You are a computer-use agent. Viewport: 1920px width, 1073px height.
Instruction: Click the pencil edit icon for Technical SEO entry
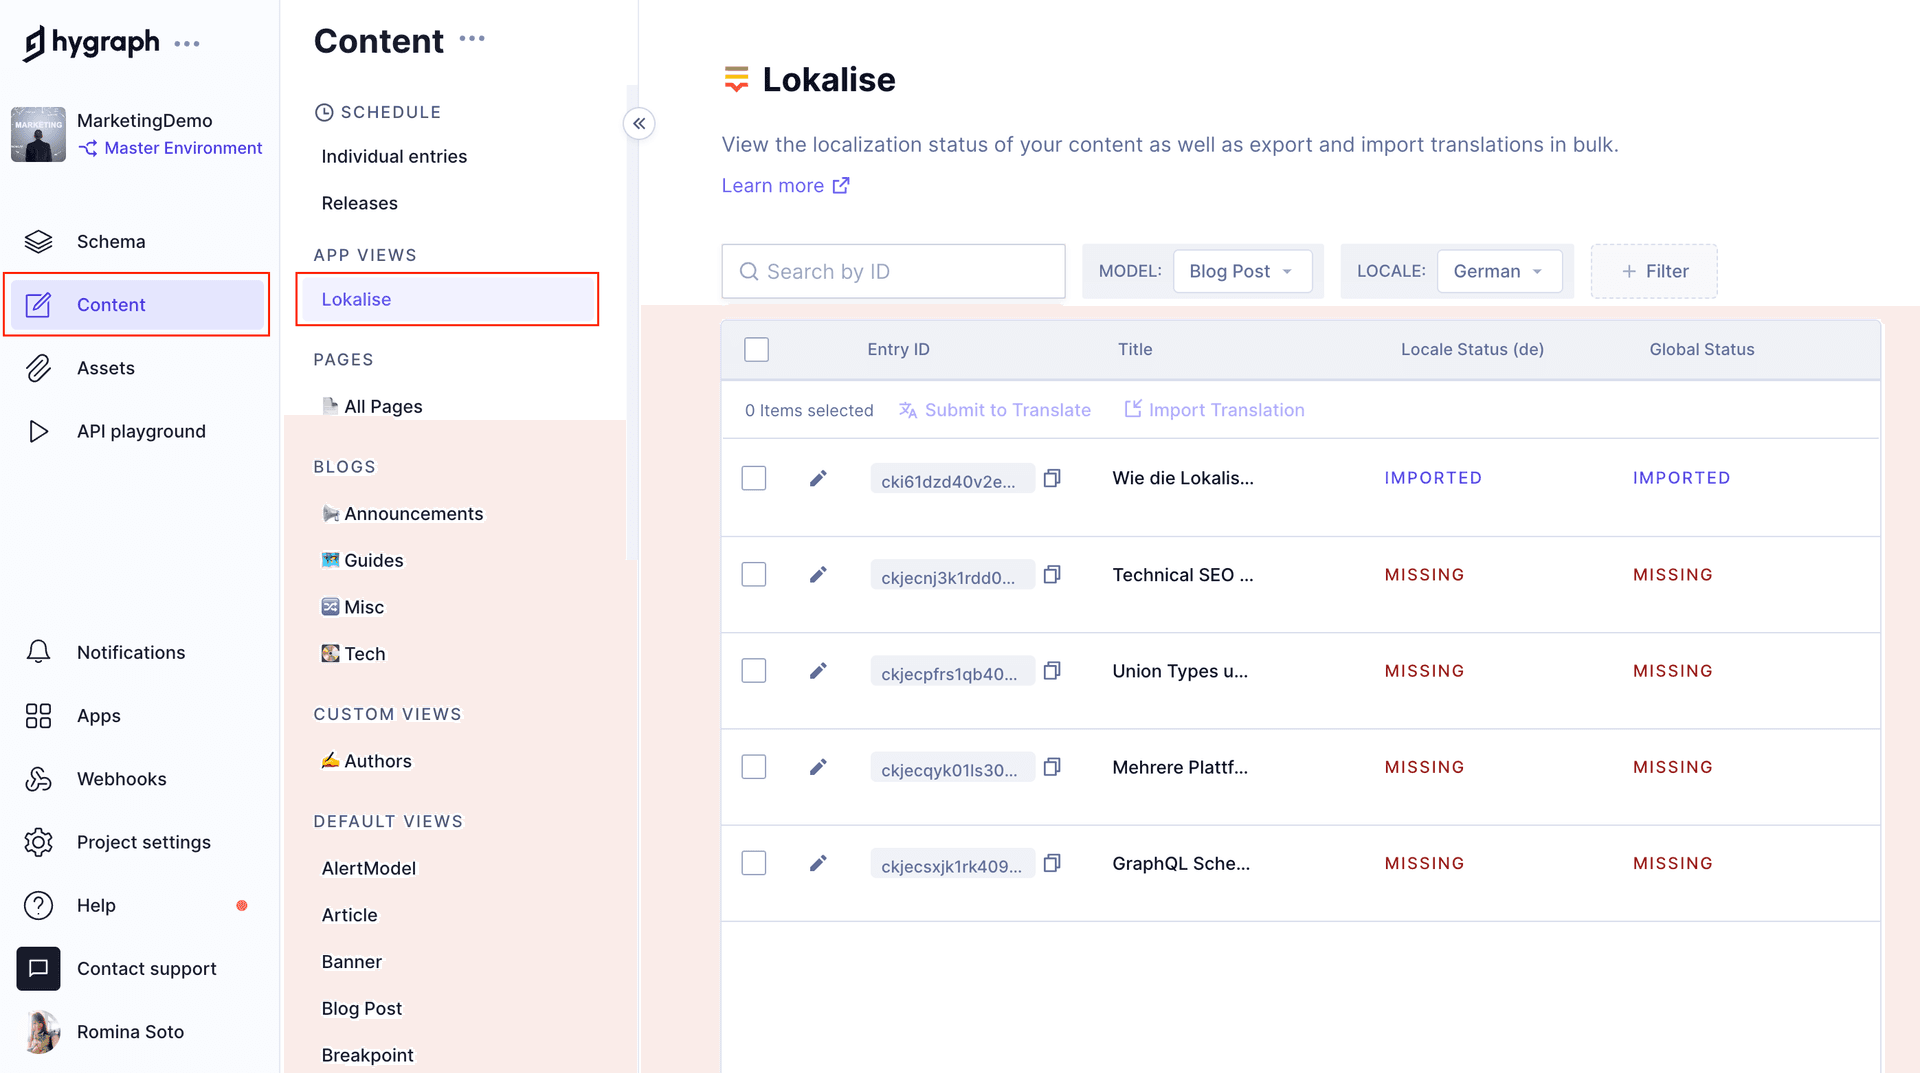pos(818,575)
